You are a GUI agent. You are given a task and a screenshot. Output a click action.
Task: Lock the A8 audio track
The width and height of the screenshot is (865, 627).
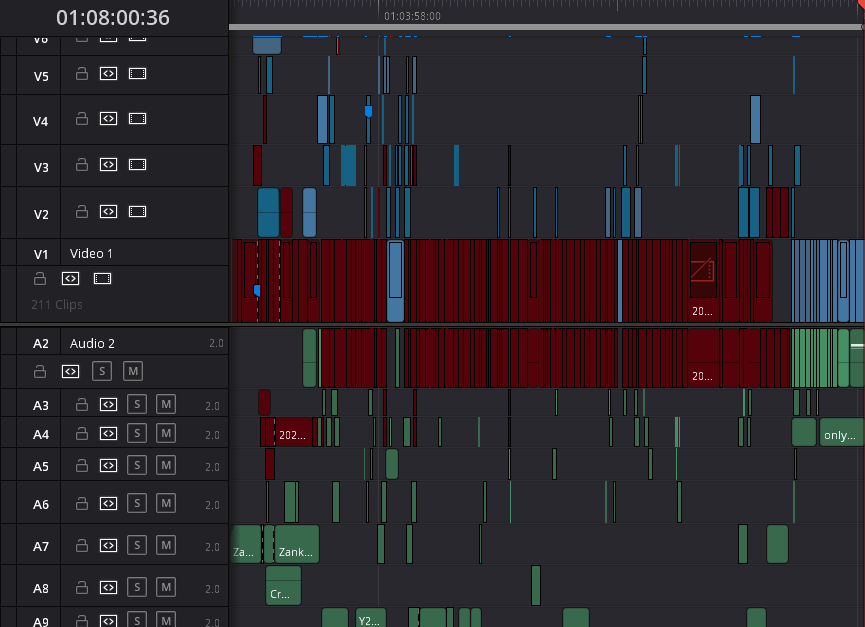tap(82, 587)
